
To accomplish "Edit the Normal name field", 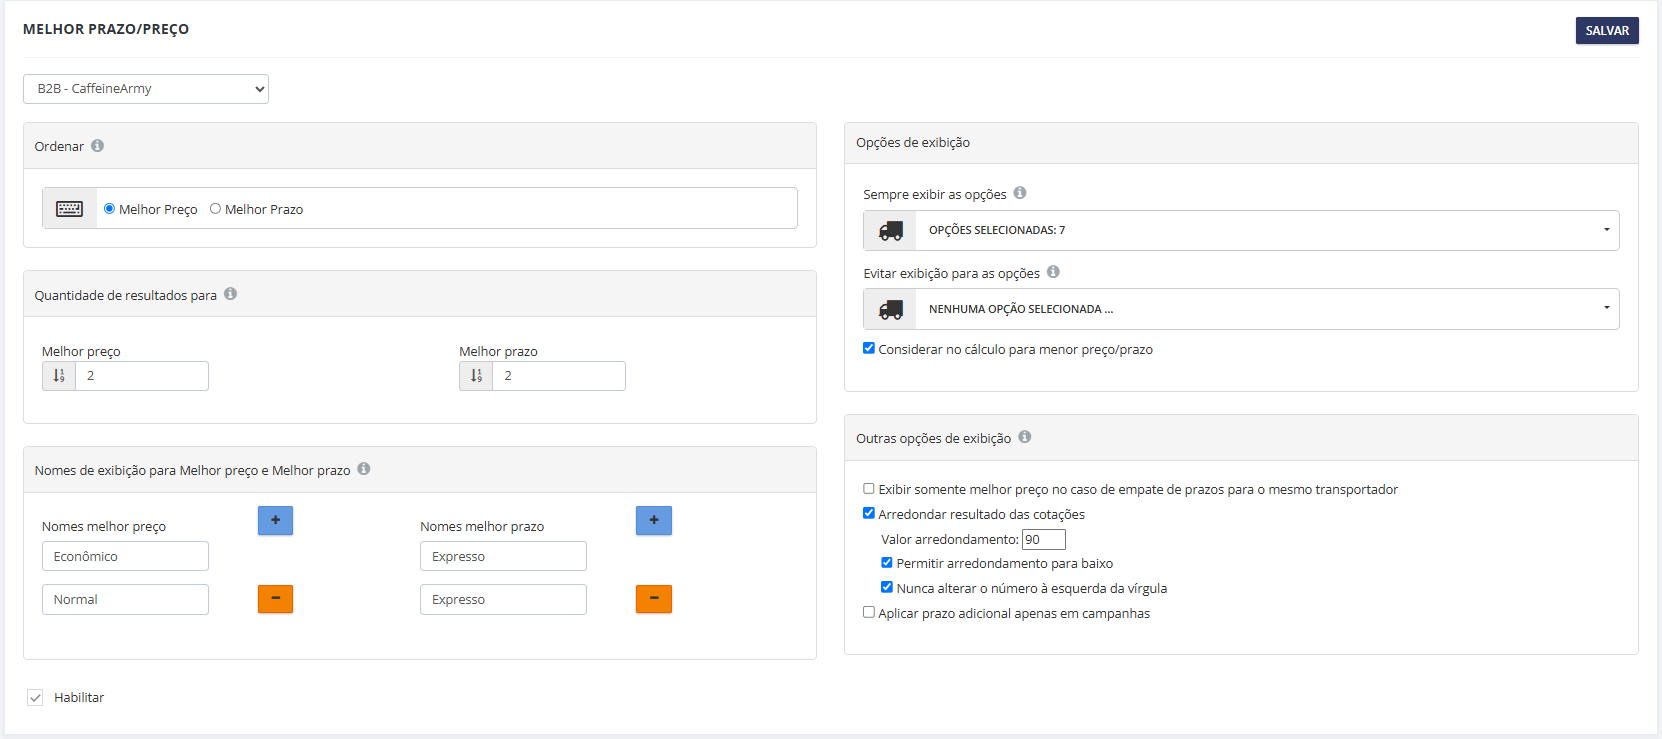I will (x=125, y=599).
